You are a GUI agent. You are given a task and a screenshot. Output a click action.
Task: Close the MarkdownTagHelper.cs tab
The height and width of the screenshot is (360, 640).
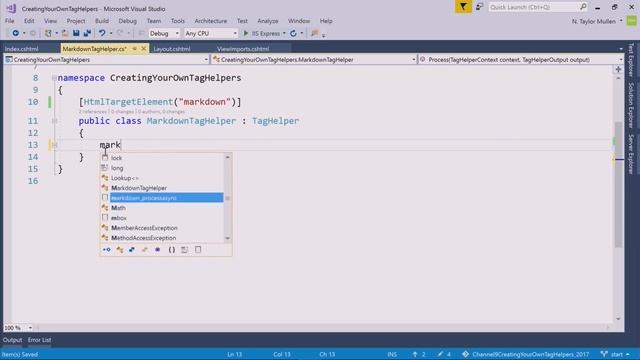point(144,49)
